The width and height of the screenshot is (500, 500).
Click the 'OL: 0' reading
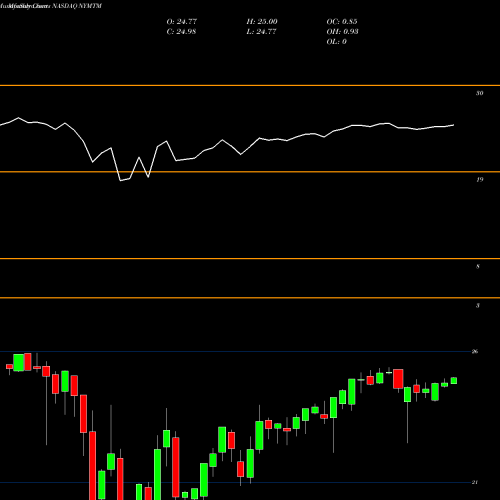(336, 41)
